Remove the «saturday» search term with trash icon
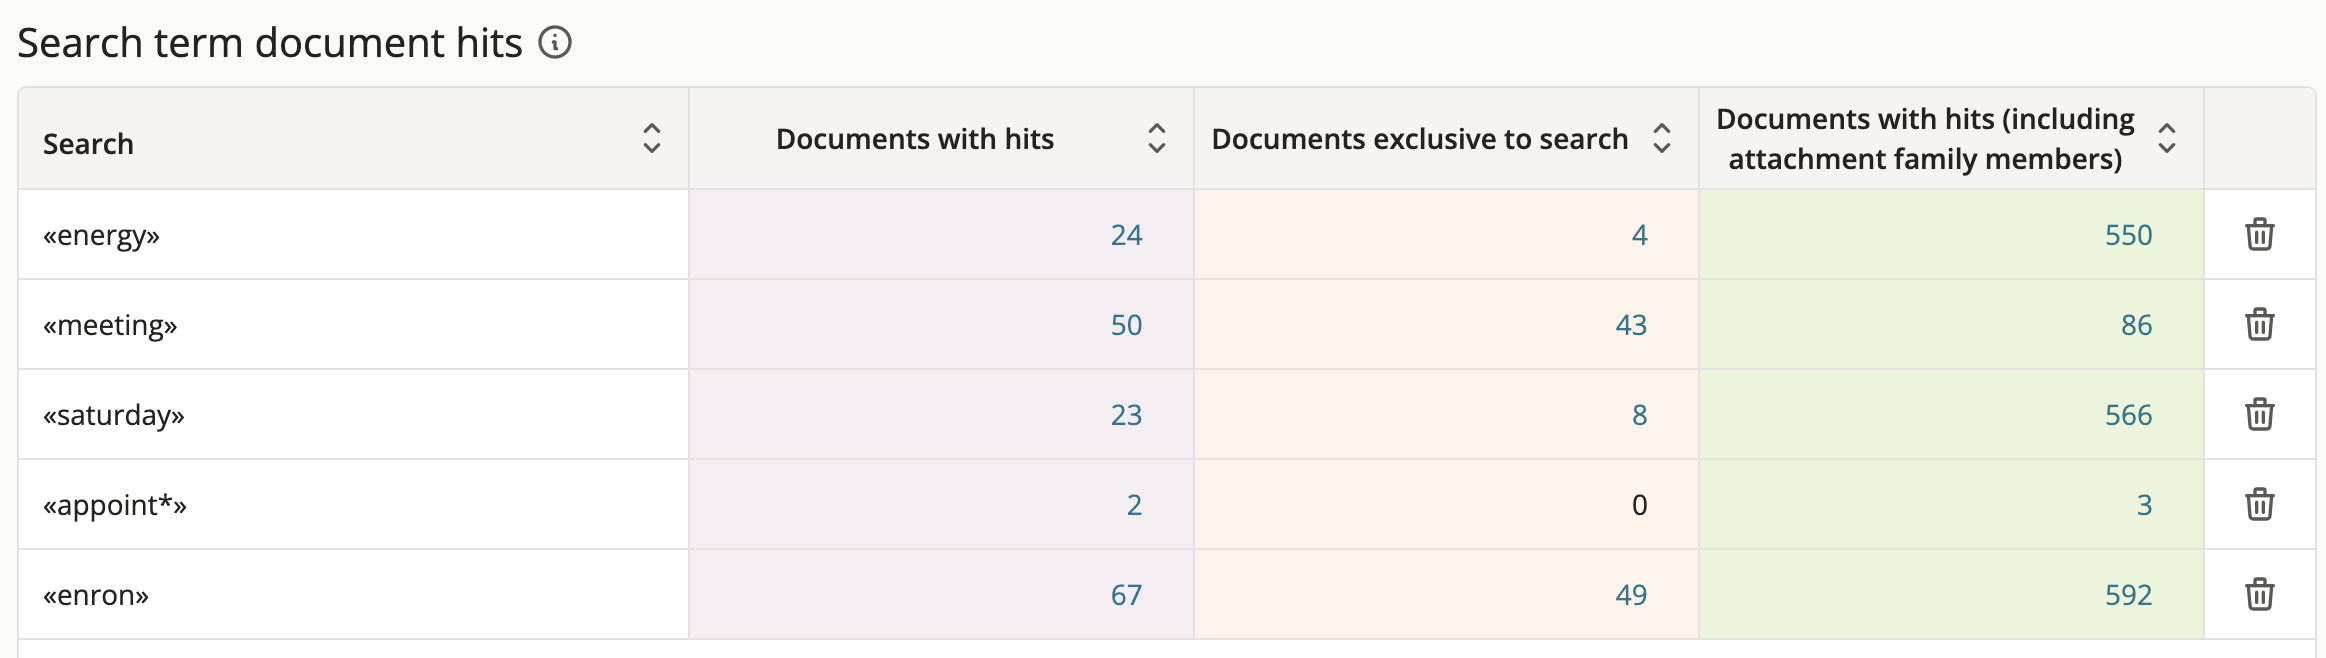 2259,415
